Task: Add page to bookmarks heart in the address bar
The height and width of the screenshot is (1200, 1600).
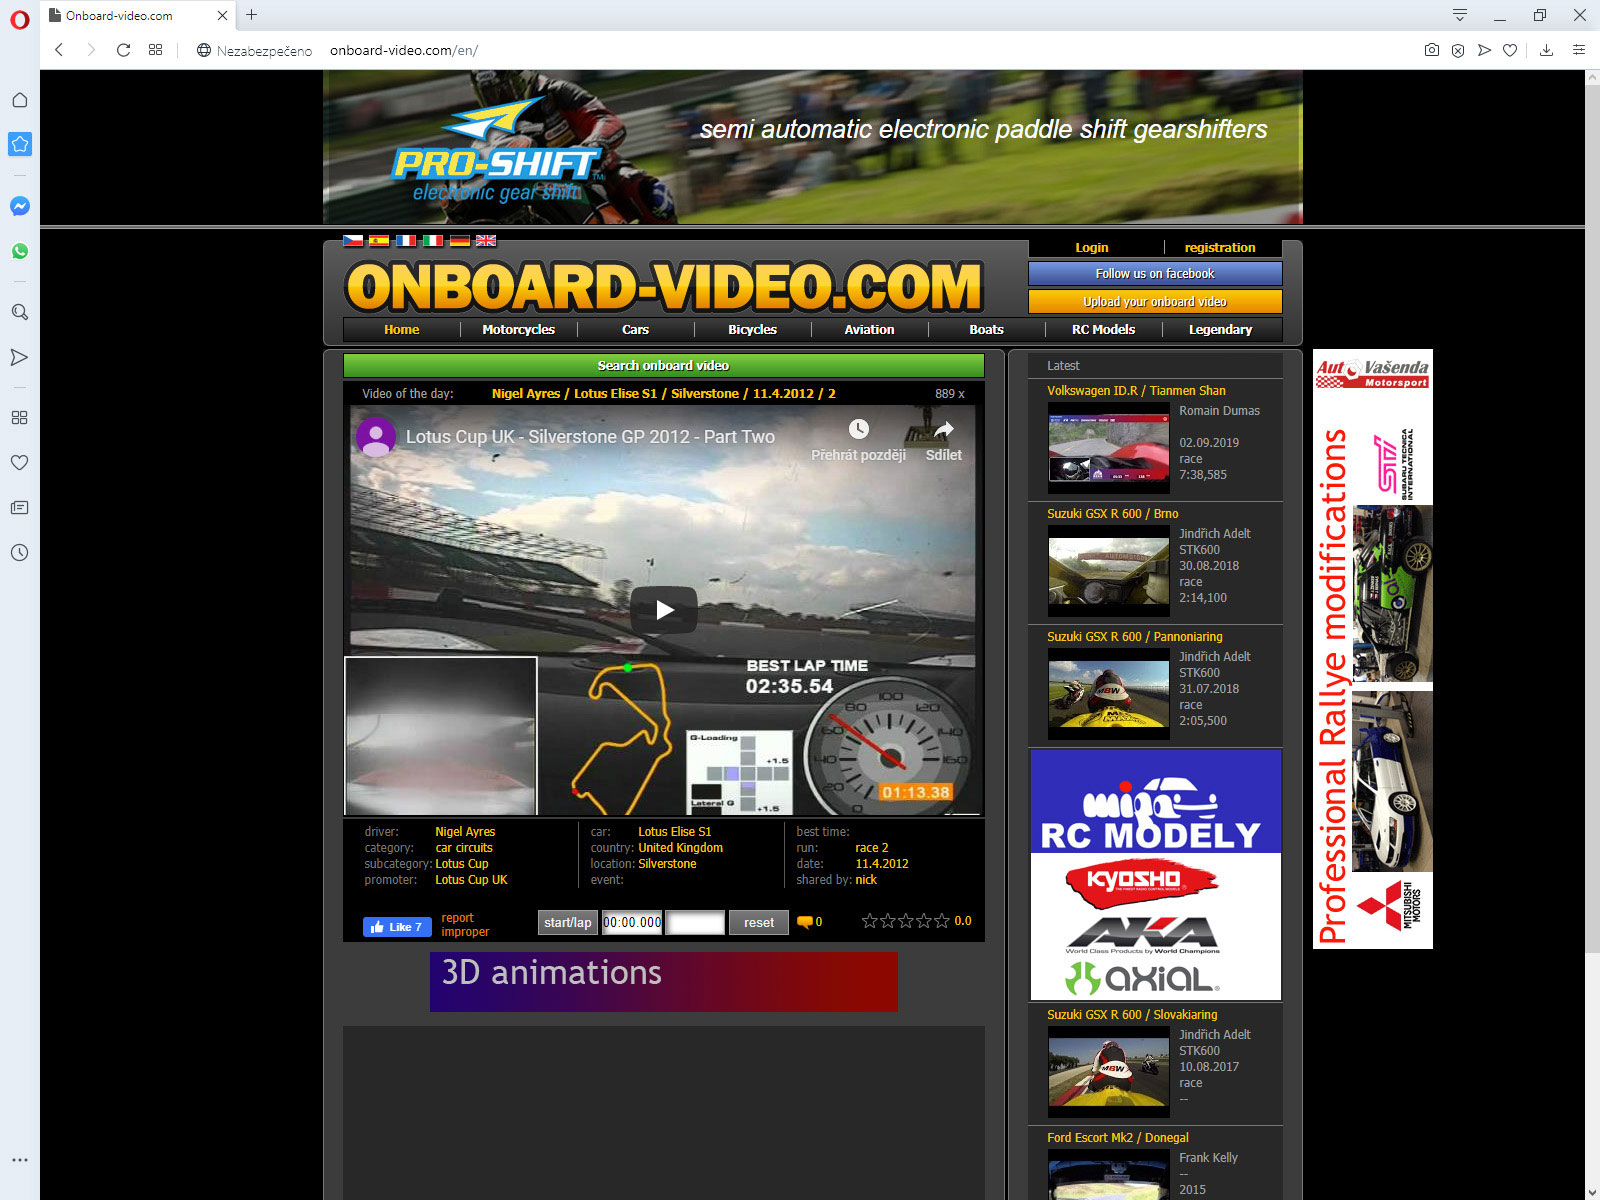Action: click(x=1510, y=50)
